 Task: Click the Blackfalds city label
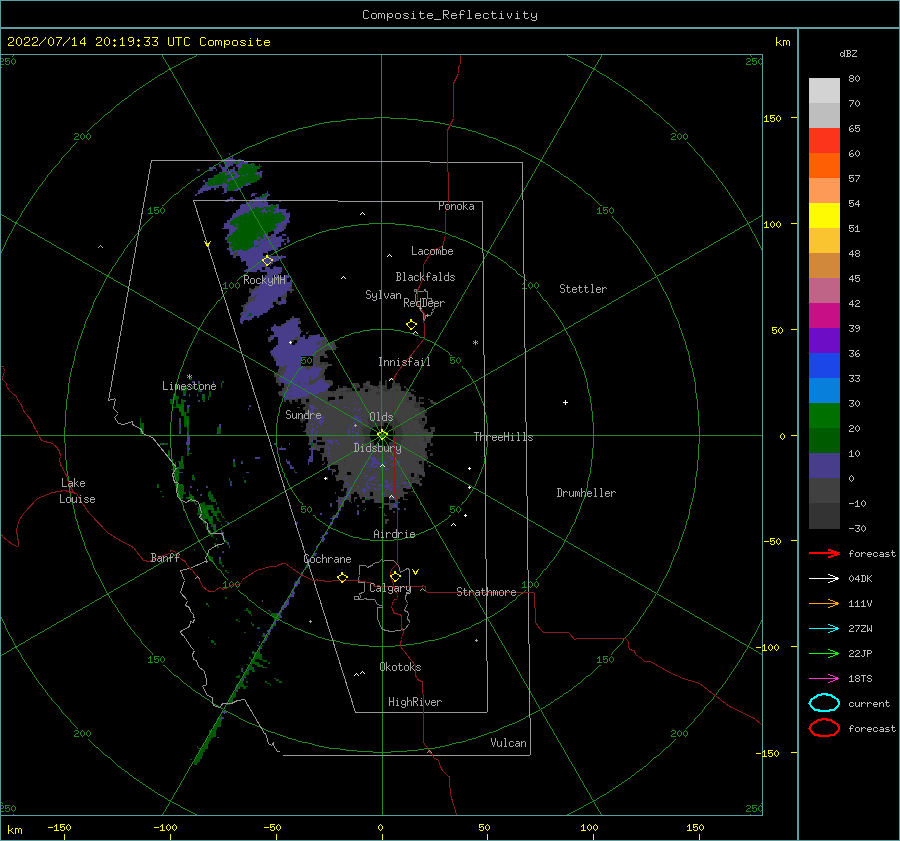[x=425, y=277]
